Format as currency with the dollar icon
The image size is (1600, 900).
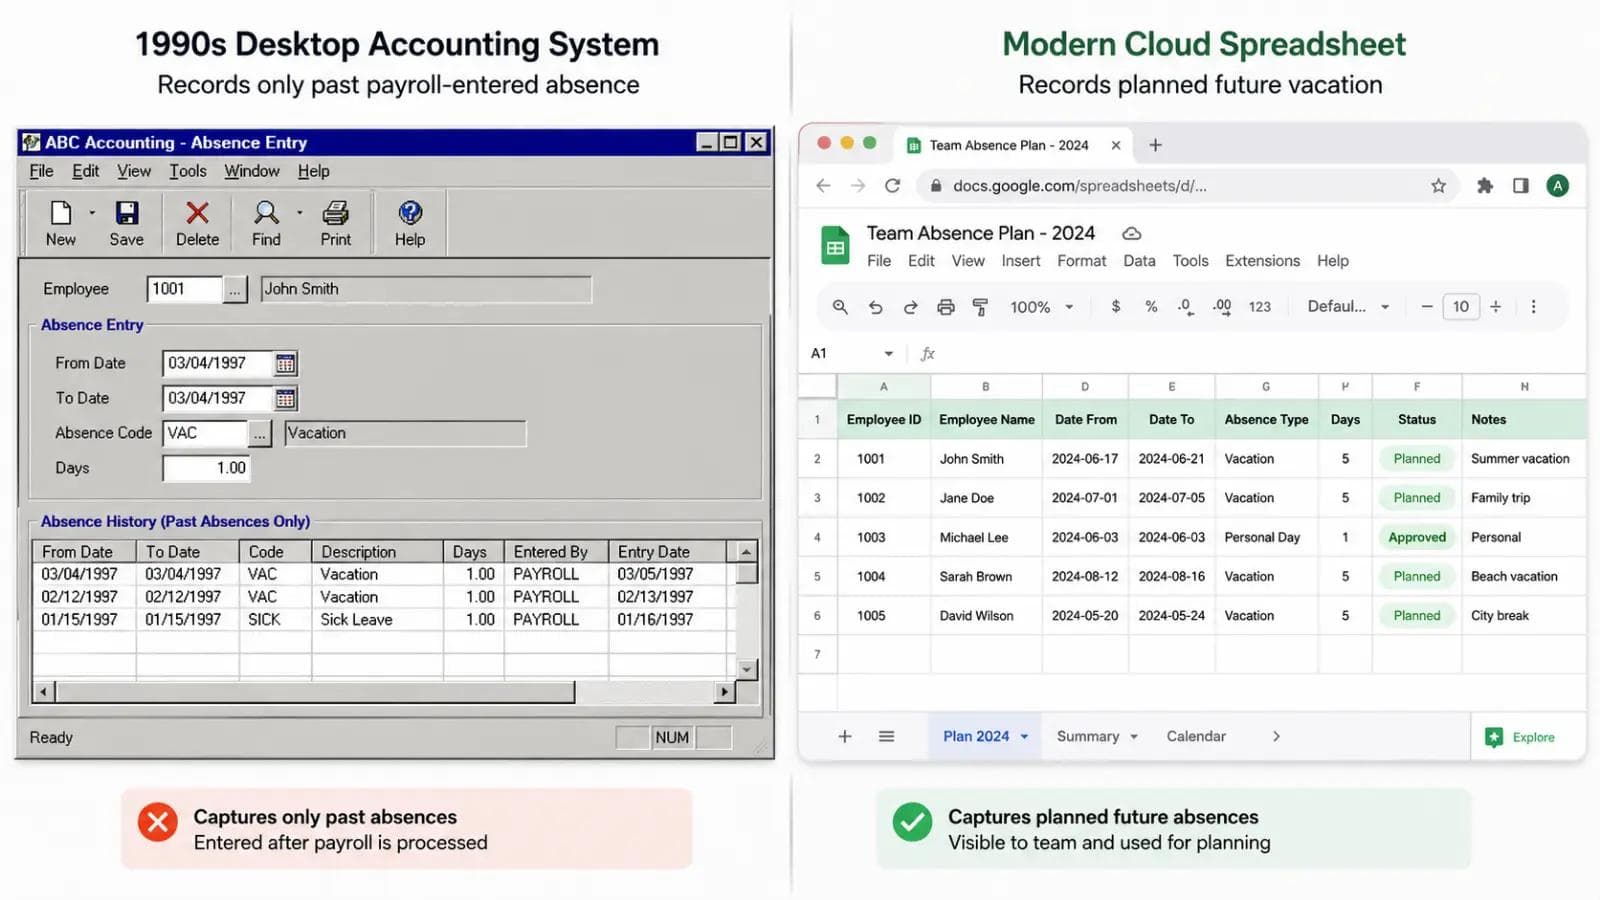click(1116, 307)
